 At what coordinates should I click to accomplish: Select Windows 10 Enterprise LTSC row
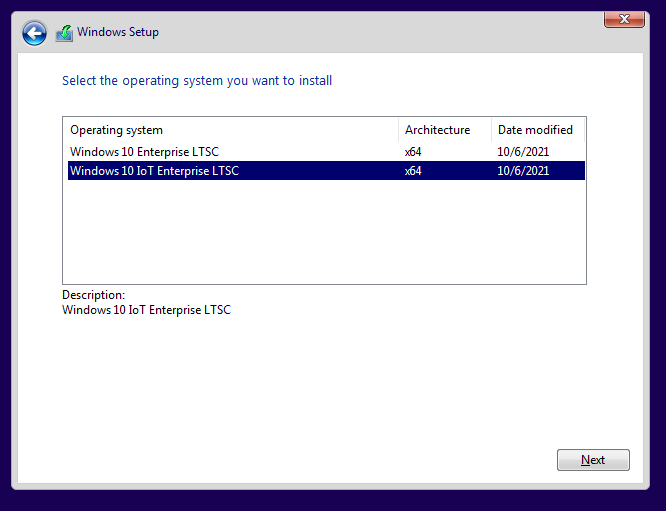click(326, 152)
